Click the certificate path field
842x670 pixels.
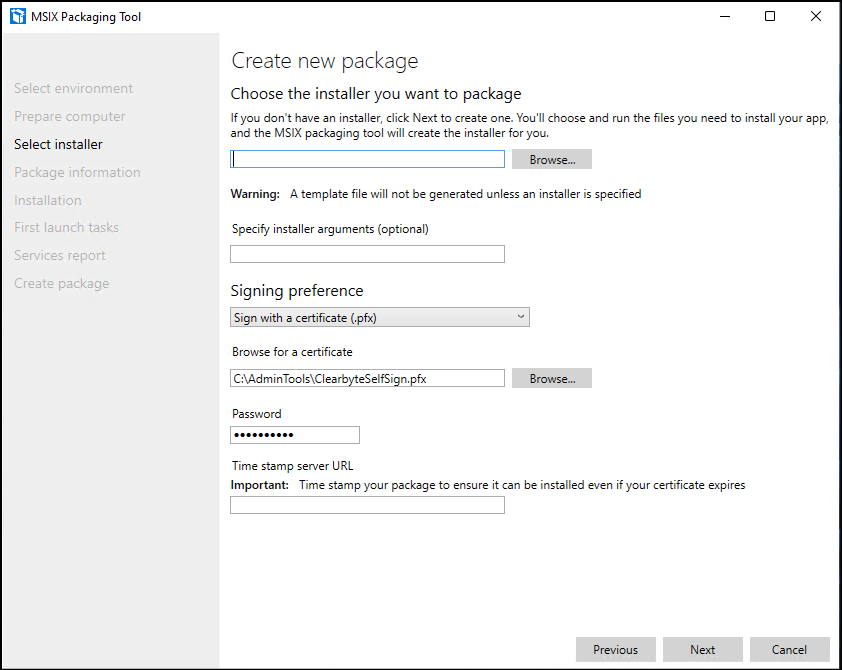click(367, 378)
